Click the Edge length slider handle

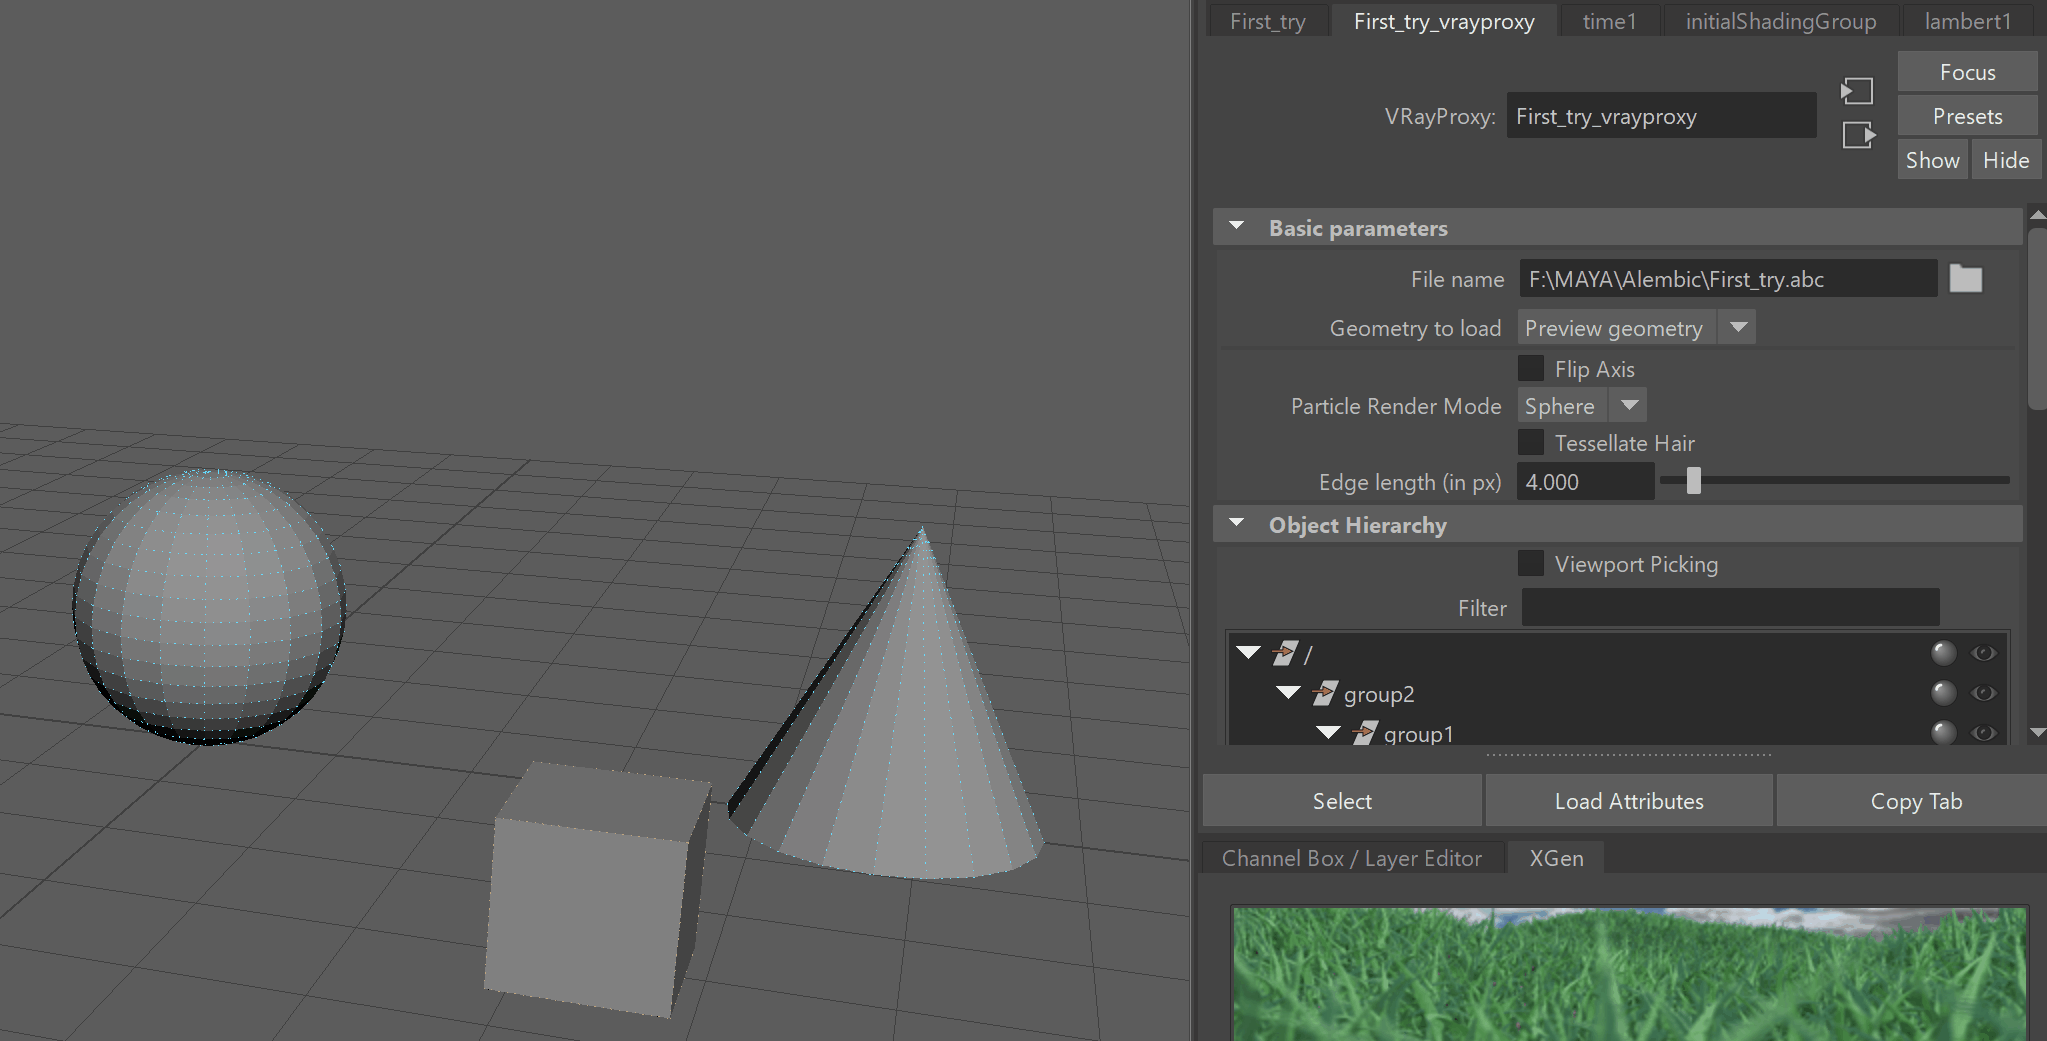tap(1693, 481)
